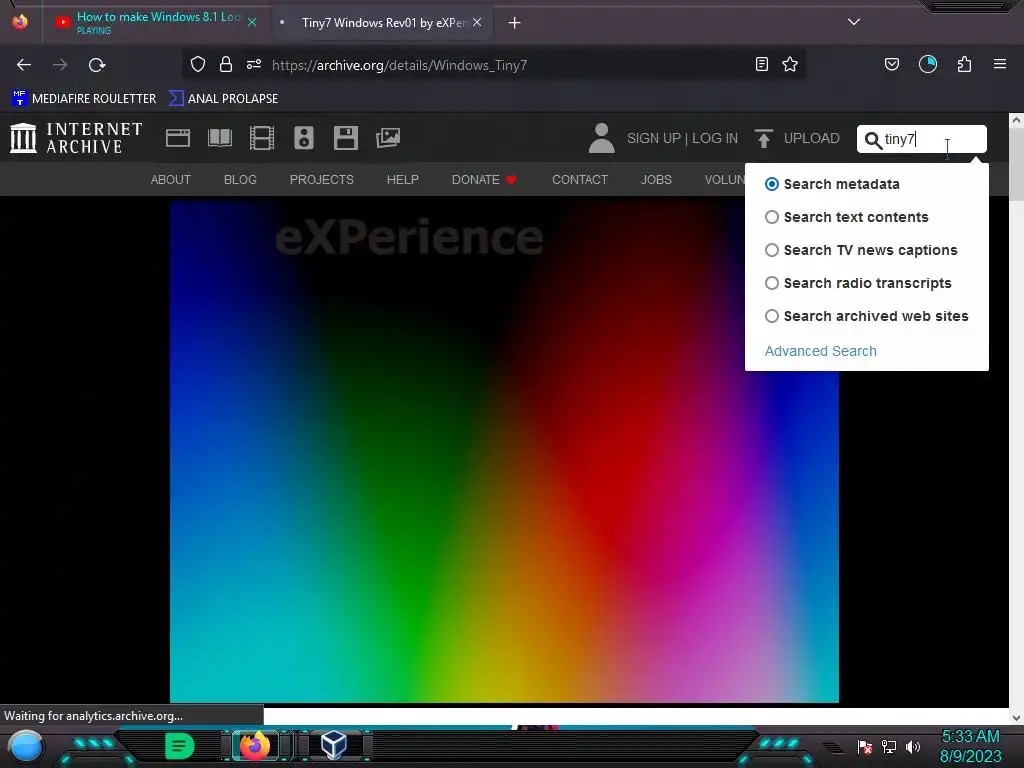Open the Firefox account/profile icon
This screenshot has height=768, width=1024.
[928, 64]
